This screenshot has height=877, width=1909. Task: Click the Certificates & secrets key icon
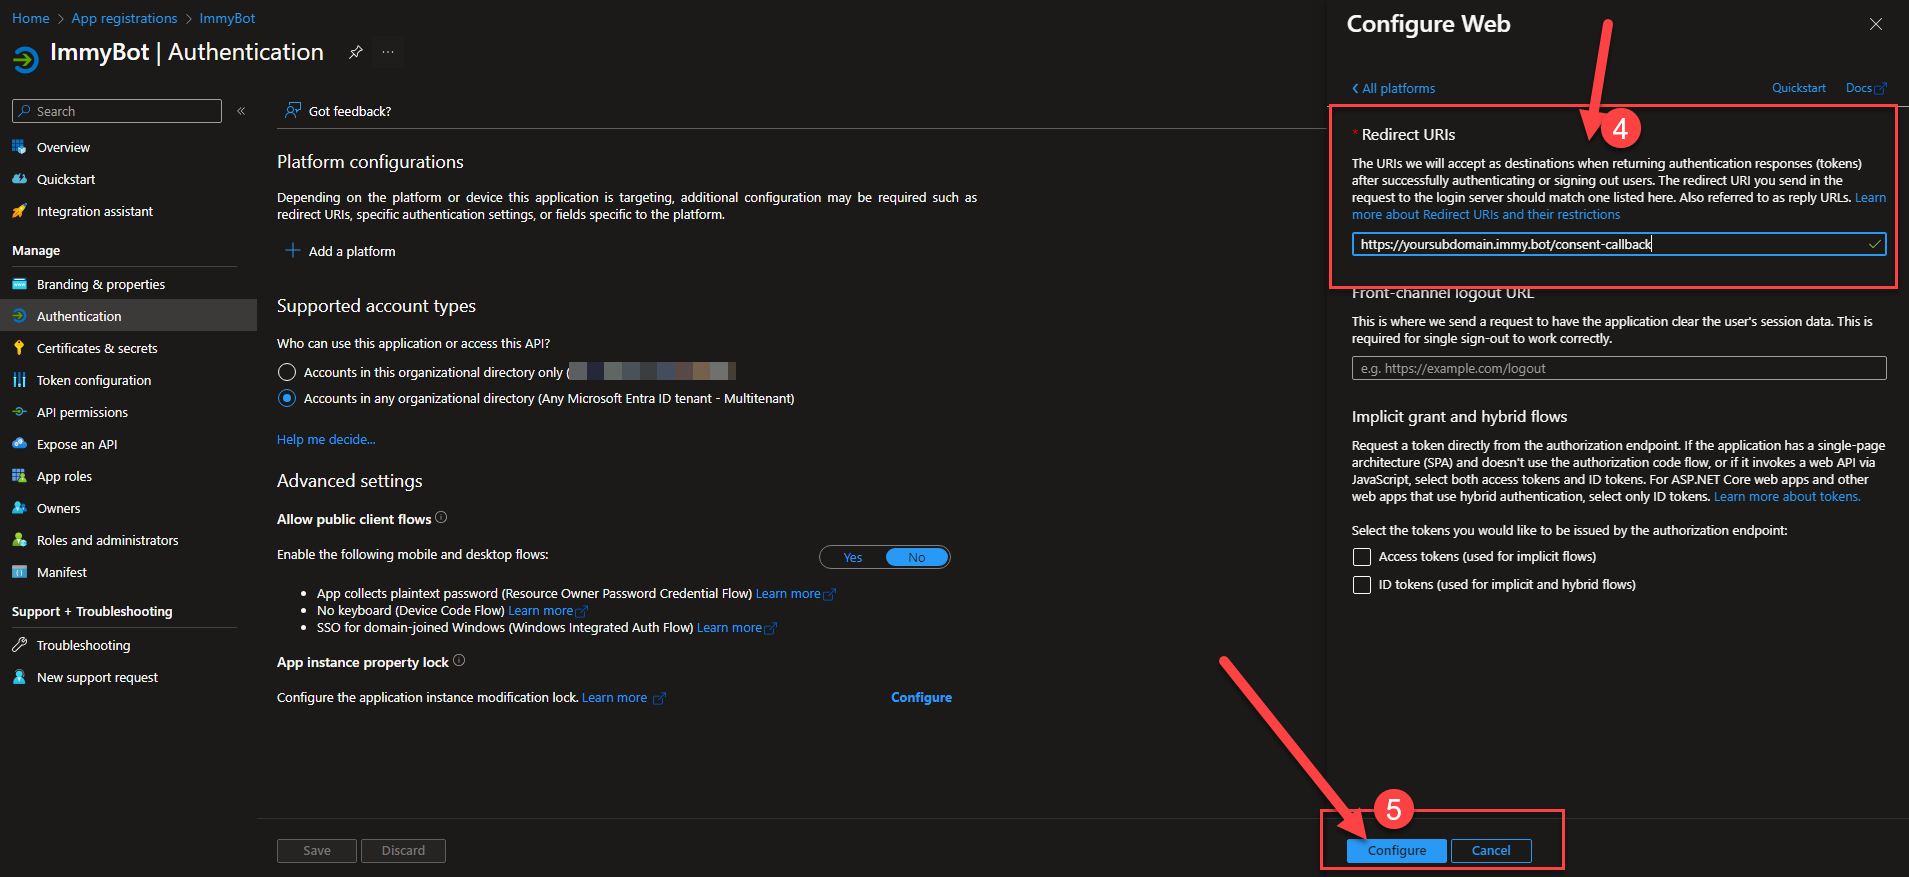tap(19, 348)
